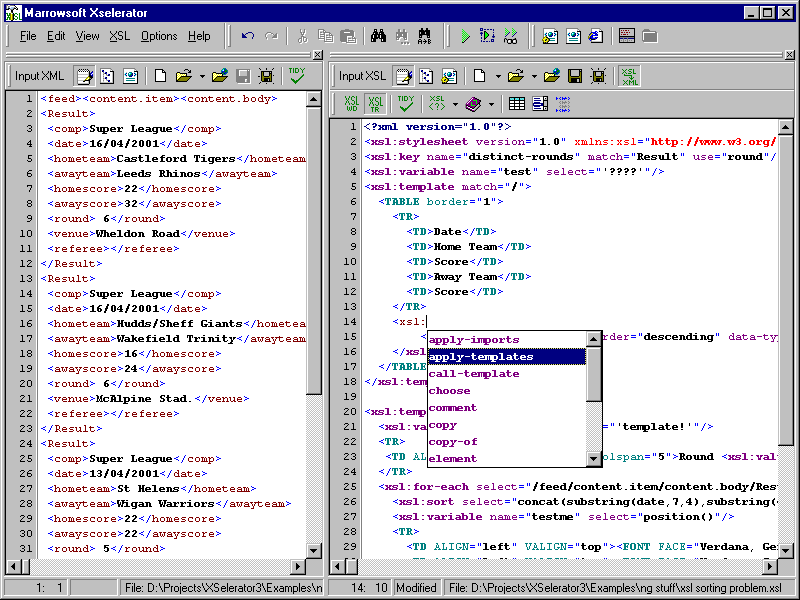The width and height of the screenshot is (800, 600).
Task: Expand recent files dropdown in Input XML pane
Action: [x=202, y=77]
